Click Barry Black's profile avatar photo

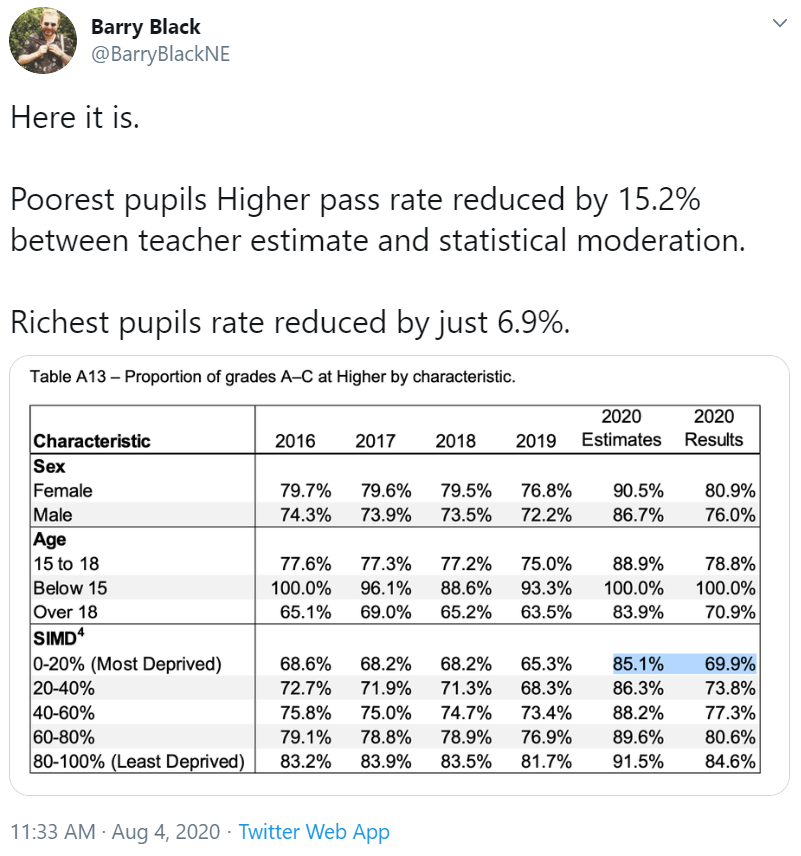(42, 40)
